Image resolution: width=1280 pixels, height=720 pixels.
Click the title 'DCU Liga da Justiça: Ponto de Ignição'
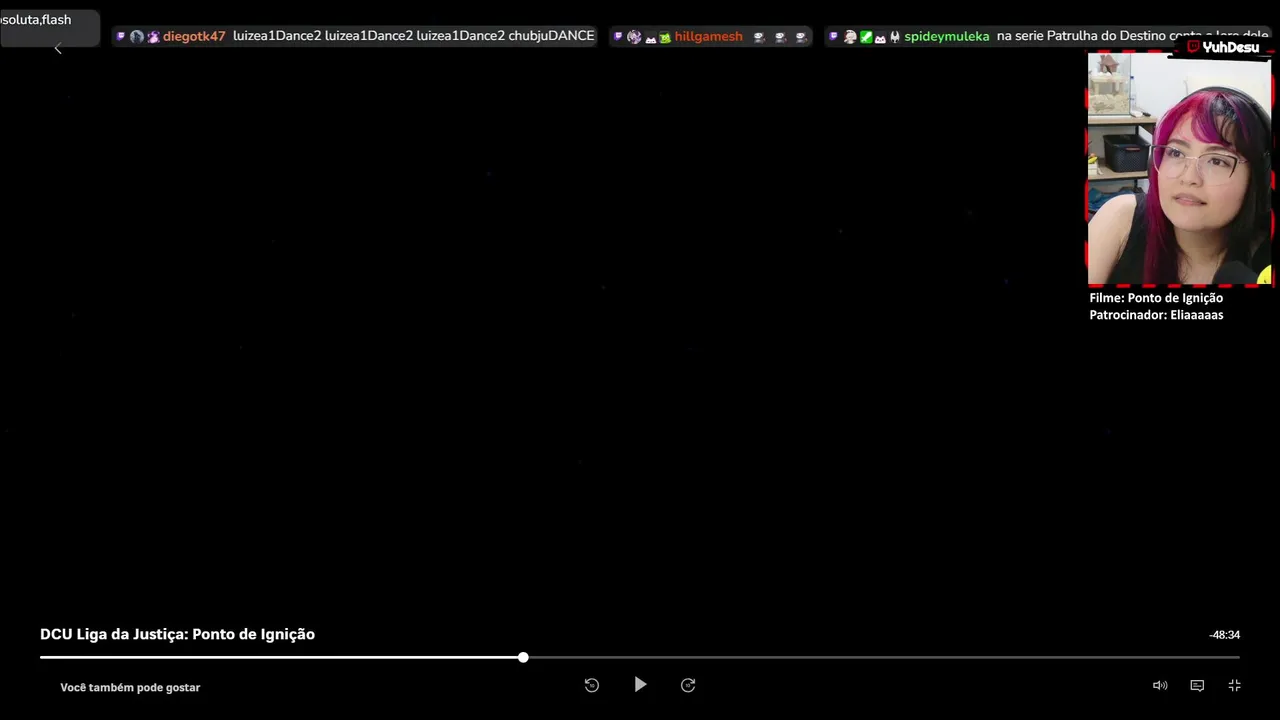coord(177,634)
